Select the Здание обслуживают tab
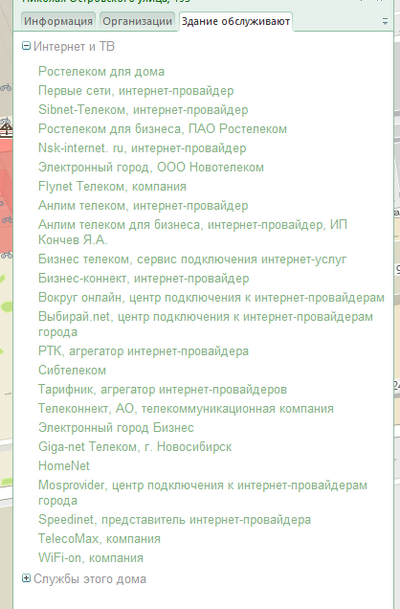Viewport: 400px width, 609px height. click(x=236, y=21)
